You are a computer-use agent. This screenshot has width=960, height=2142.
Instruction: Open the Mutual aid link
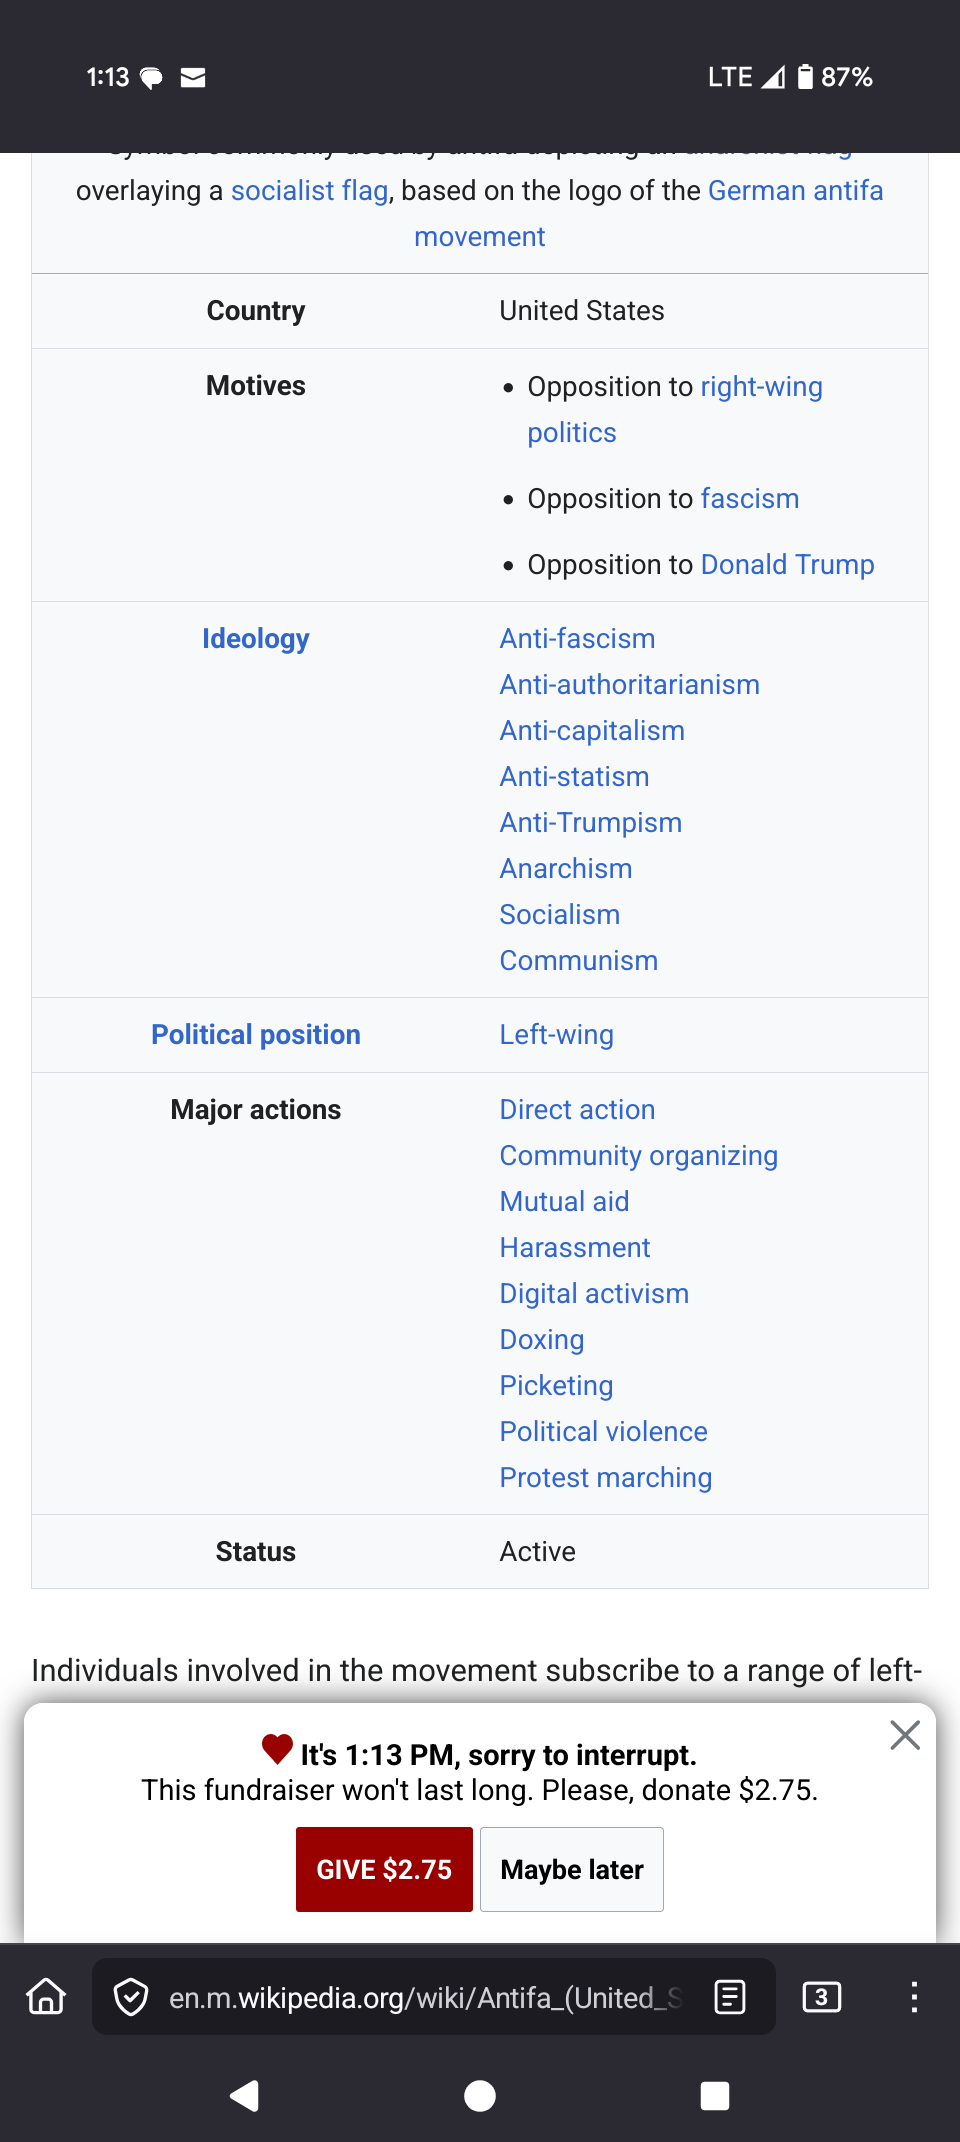tap(565, 1201)
